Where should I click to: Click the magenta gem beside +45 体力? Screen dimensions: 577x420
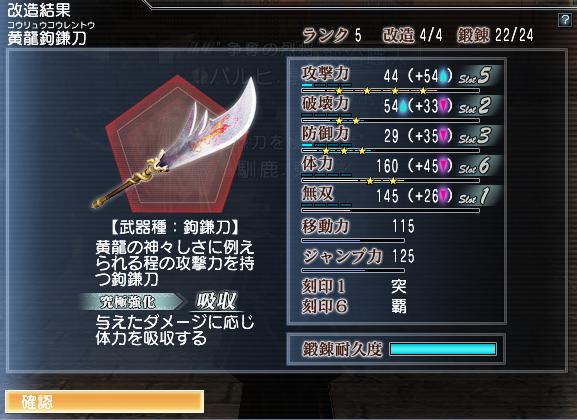pos(443,166)
